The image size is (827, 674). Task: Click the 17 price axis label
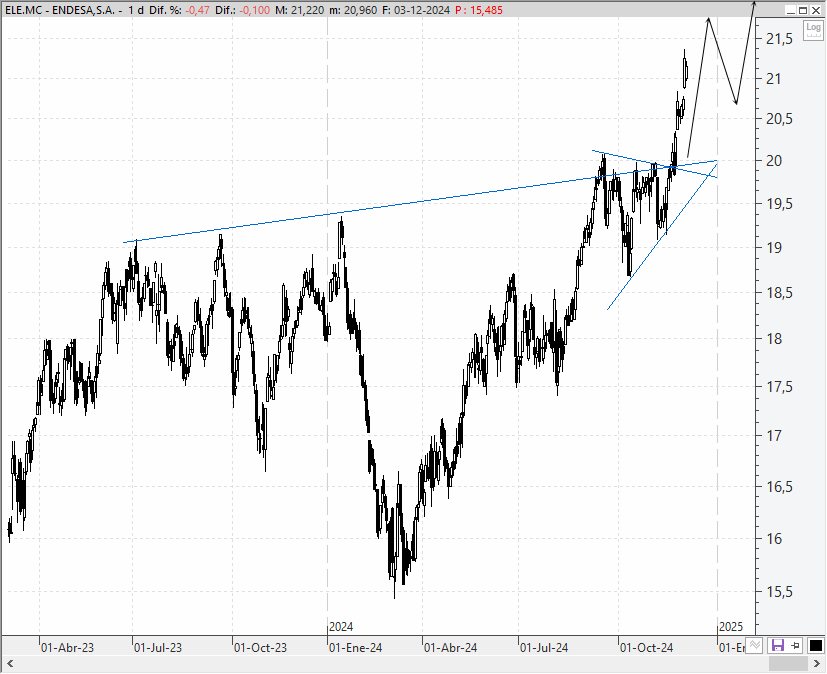coord(774,436)
